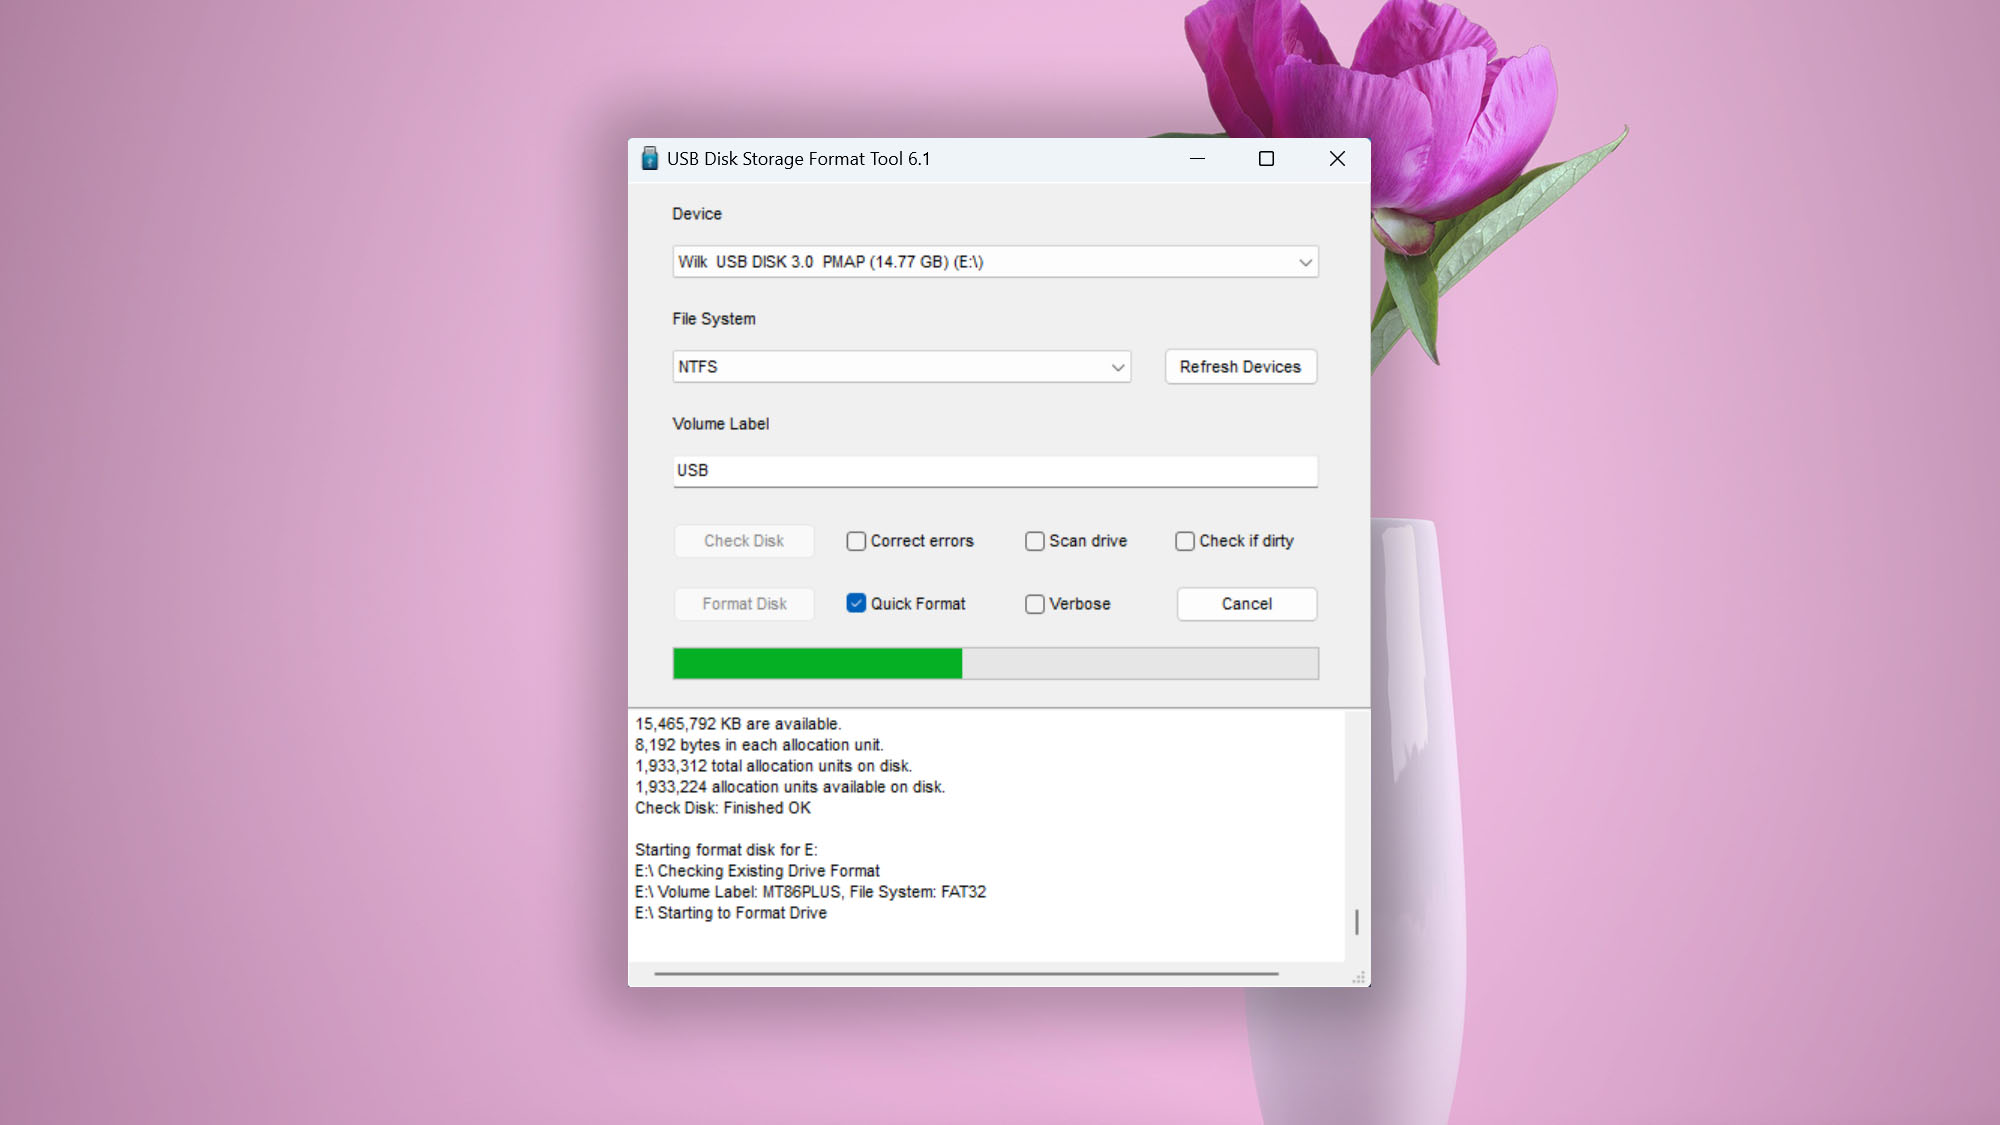Enable the Correct errors checkbox
Screen dimensions: 2000x1125
point(856,541)
